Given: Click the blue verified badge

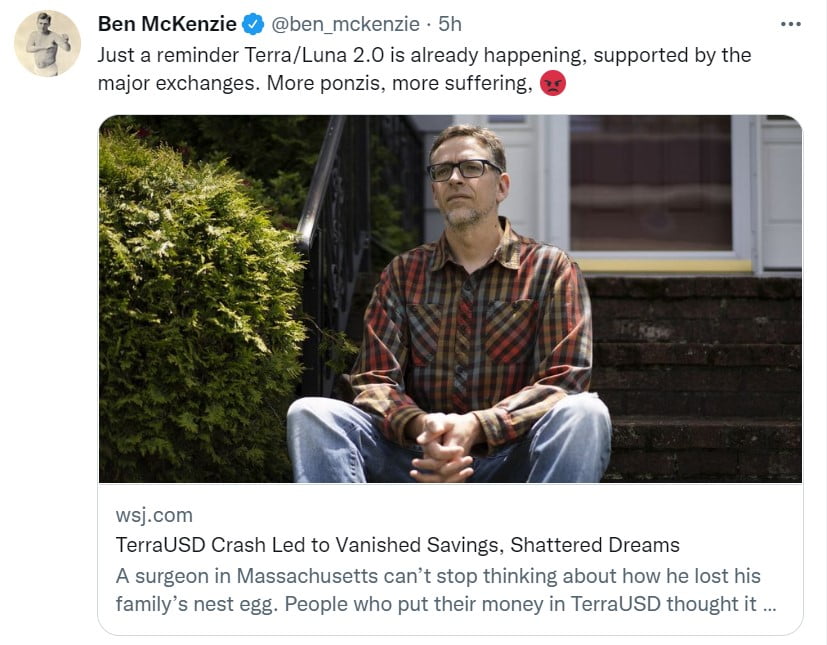Looking at the screenshot, I should (253, 24).
